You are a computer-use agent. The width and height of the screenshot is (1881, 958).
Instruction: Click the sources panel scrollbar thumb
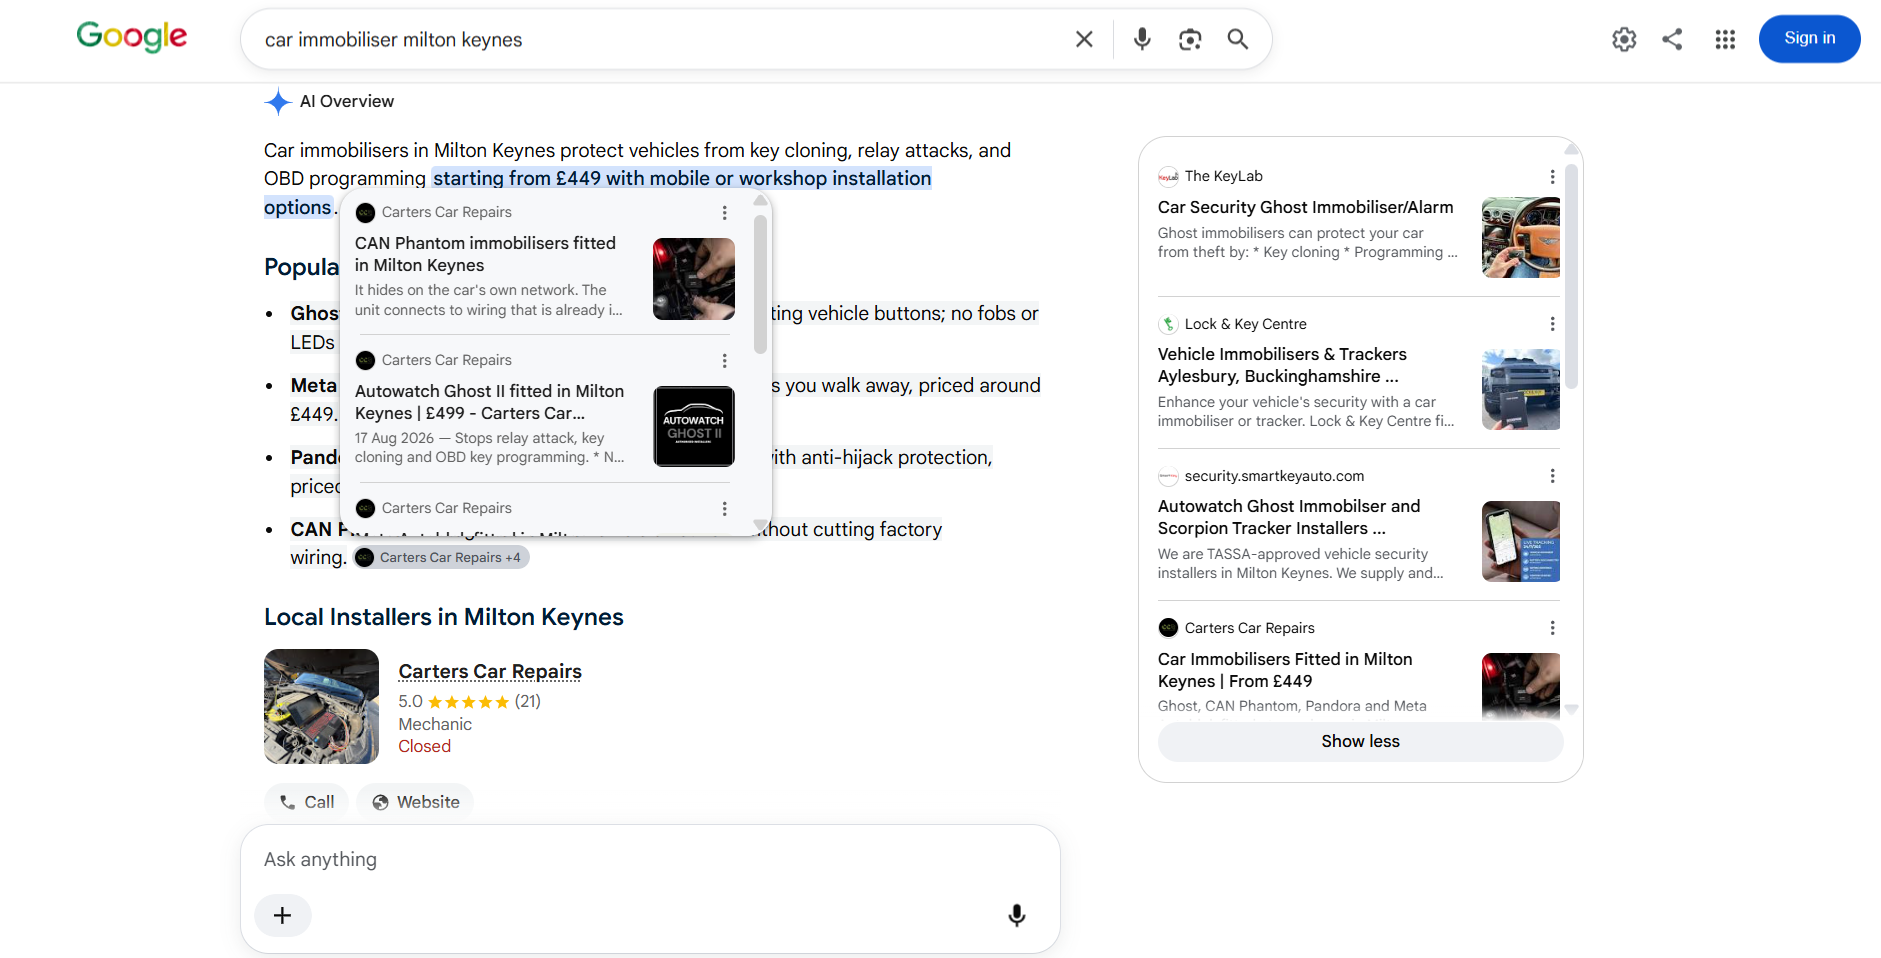click(x=1571, y=275)
